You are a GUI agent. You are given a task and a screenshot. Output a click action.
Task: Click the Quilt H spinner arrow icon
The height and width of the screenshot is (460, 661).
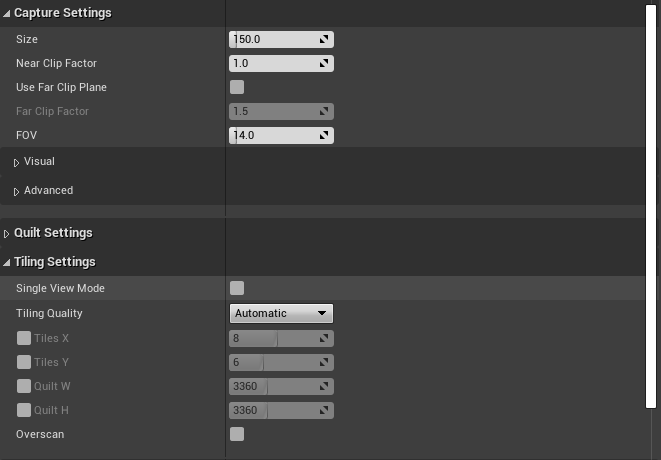coord(324,411)
